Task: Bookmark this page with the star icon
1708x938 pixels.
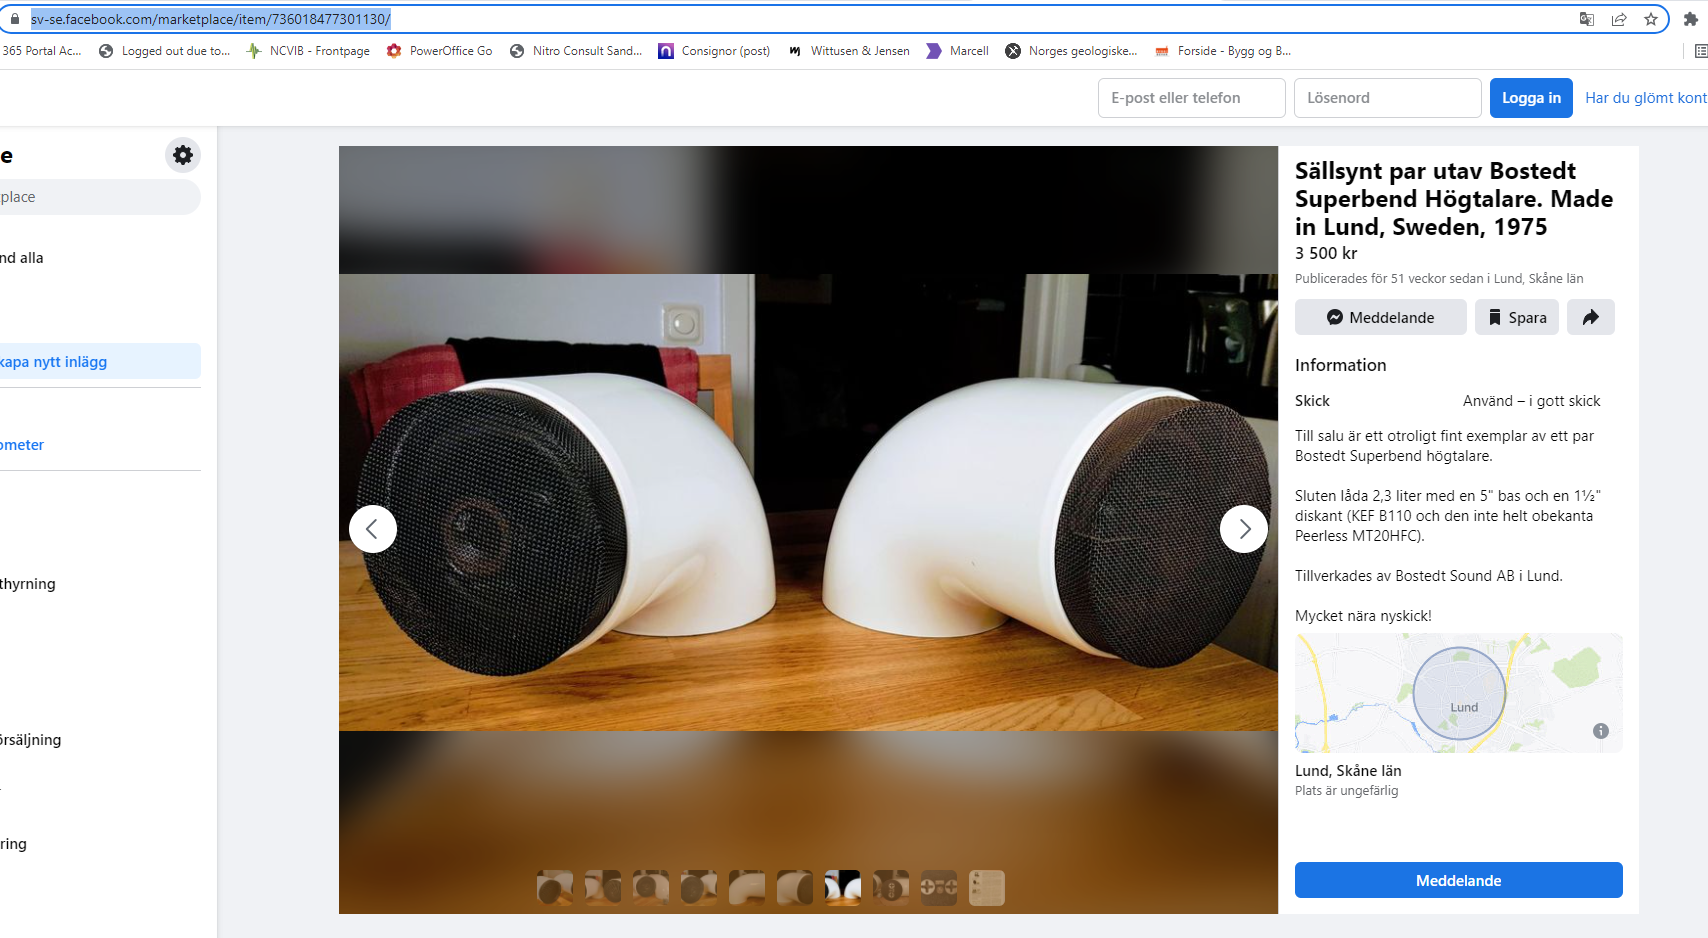Action: click(x=1651, y=19)
